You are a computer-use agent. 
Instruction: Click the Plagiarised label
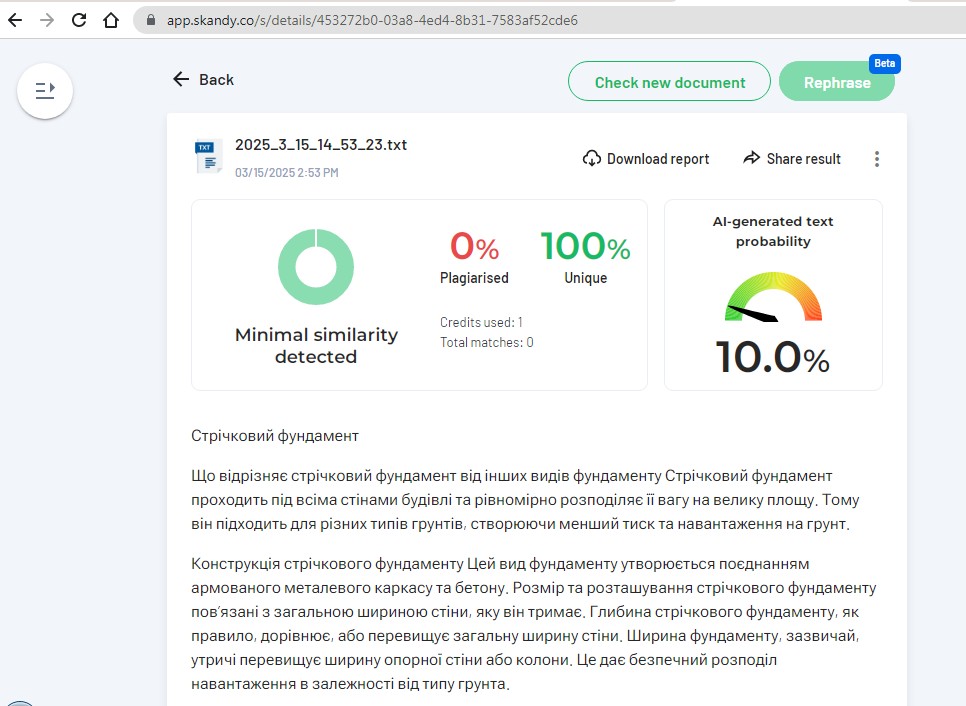[x=474, y=278]
